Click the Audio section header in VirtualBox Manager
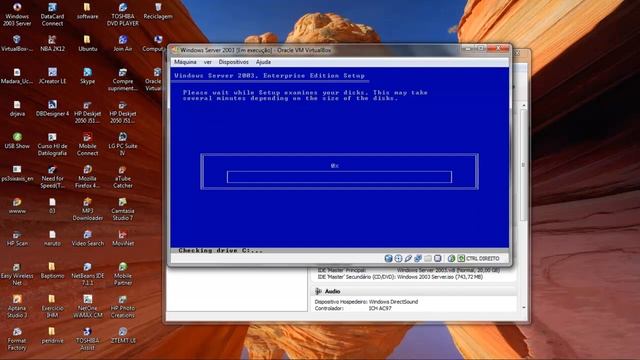 coord(414,291)
